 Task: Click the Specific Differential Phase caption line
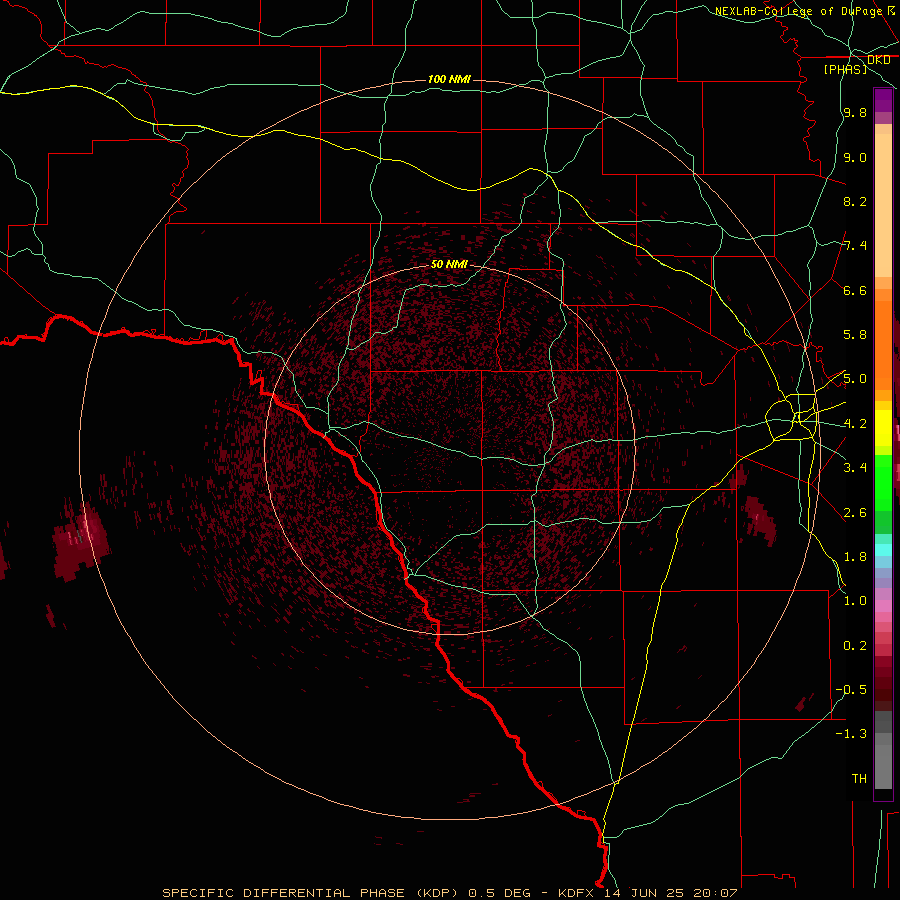tap(449, 893)
